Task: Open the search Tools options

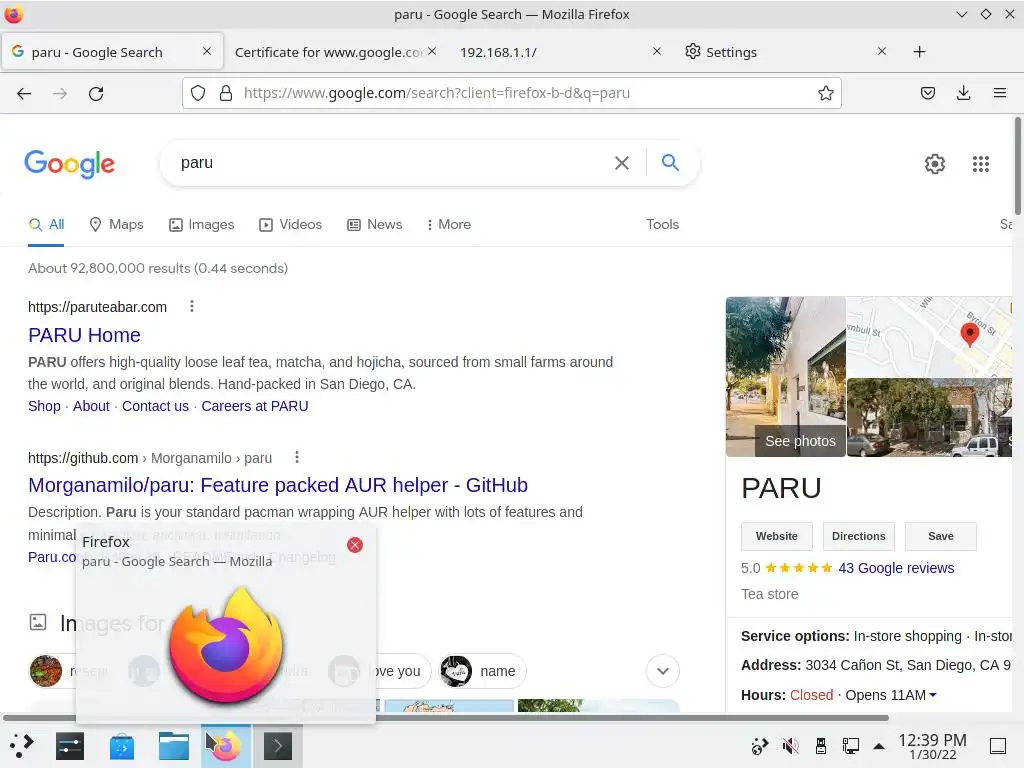Action: coord(662,225)
